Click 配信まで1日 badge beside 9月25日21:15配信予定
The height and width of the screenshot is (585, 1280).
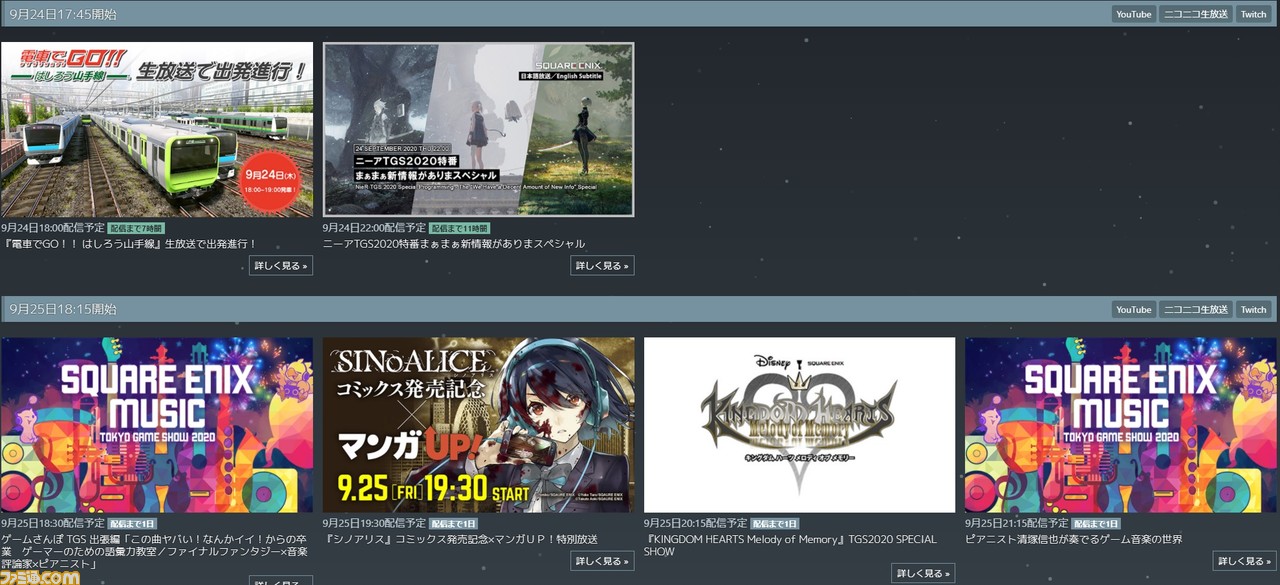[x=1095, y=523]
